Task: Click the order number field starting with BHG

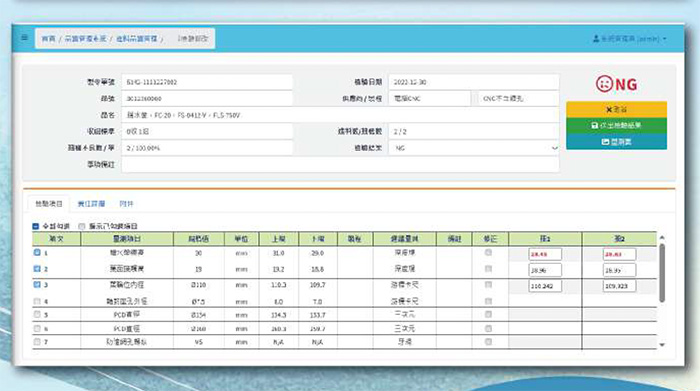Action: coord(207,82)
